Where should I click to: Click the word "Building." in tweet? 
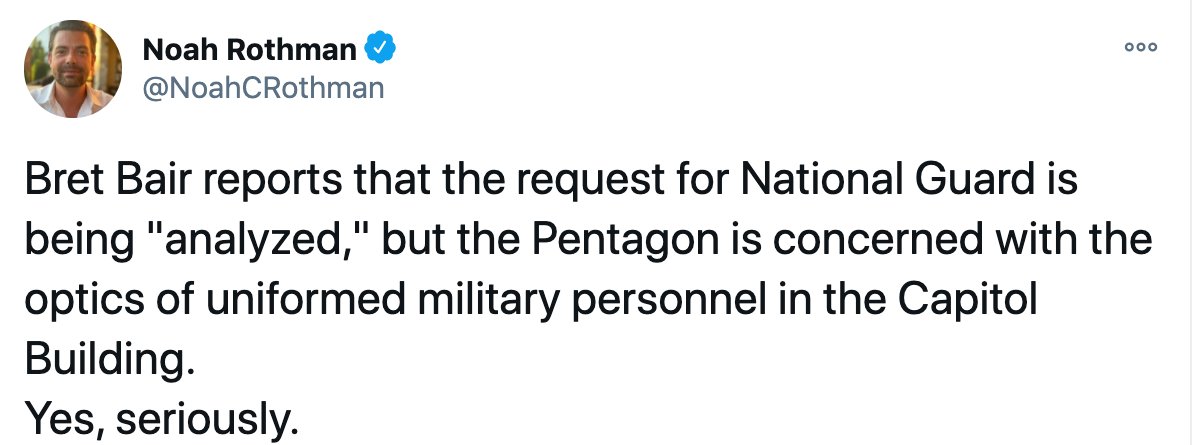click(105, 357)
